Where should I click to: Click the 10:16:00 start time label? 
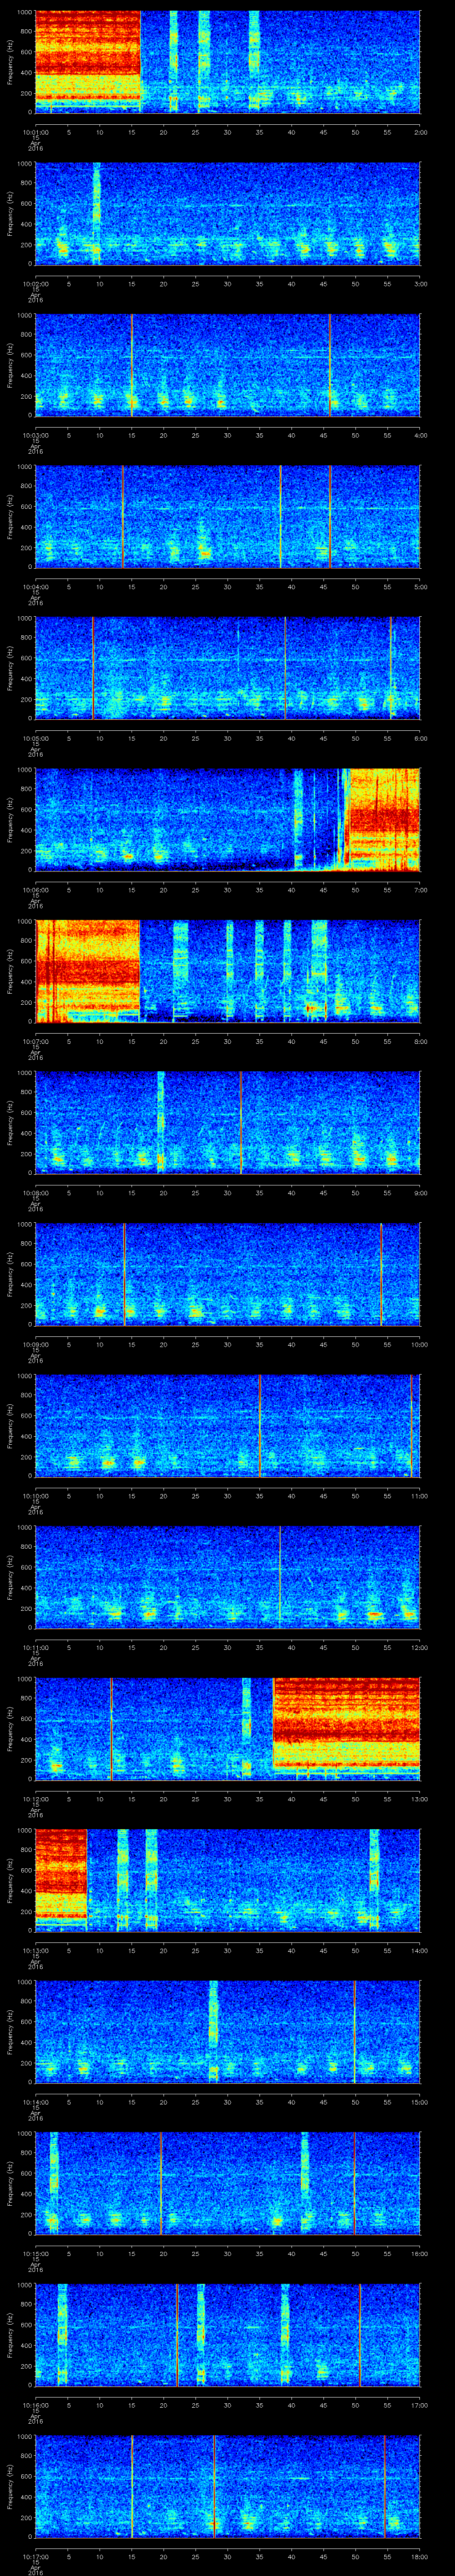pyautogui.click(x=35, y=2406)
